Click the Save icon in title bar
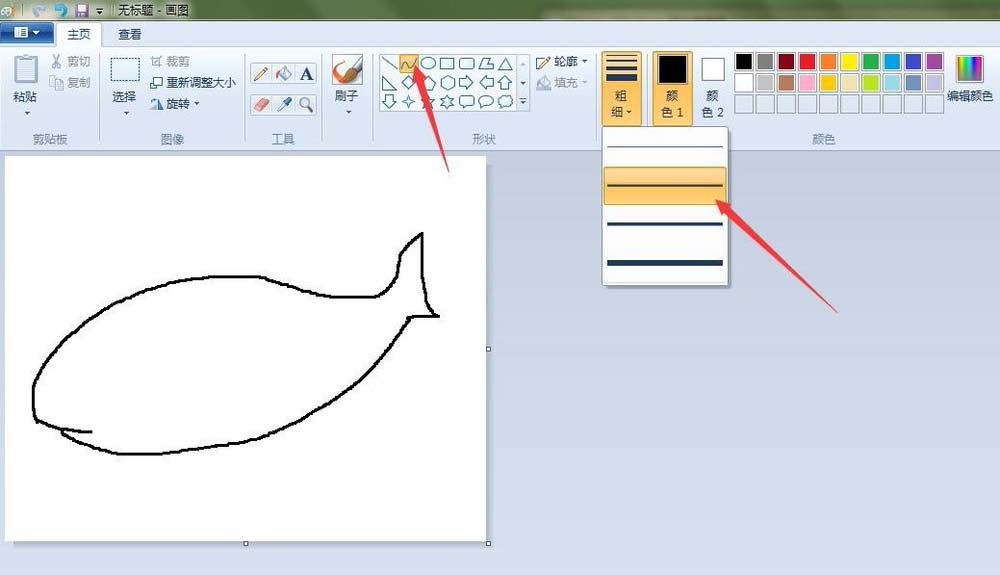This screenshot has width=1000, height=575. pos(82,10)
